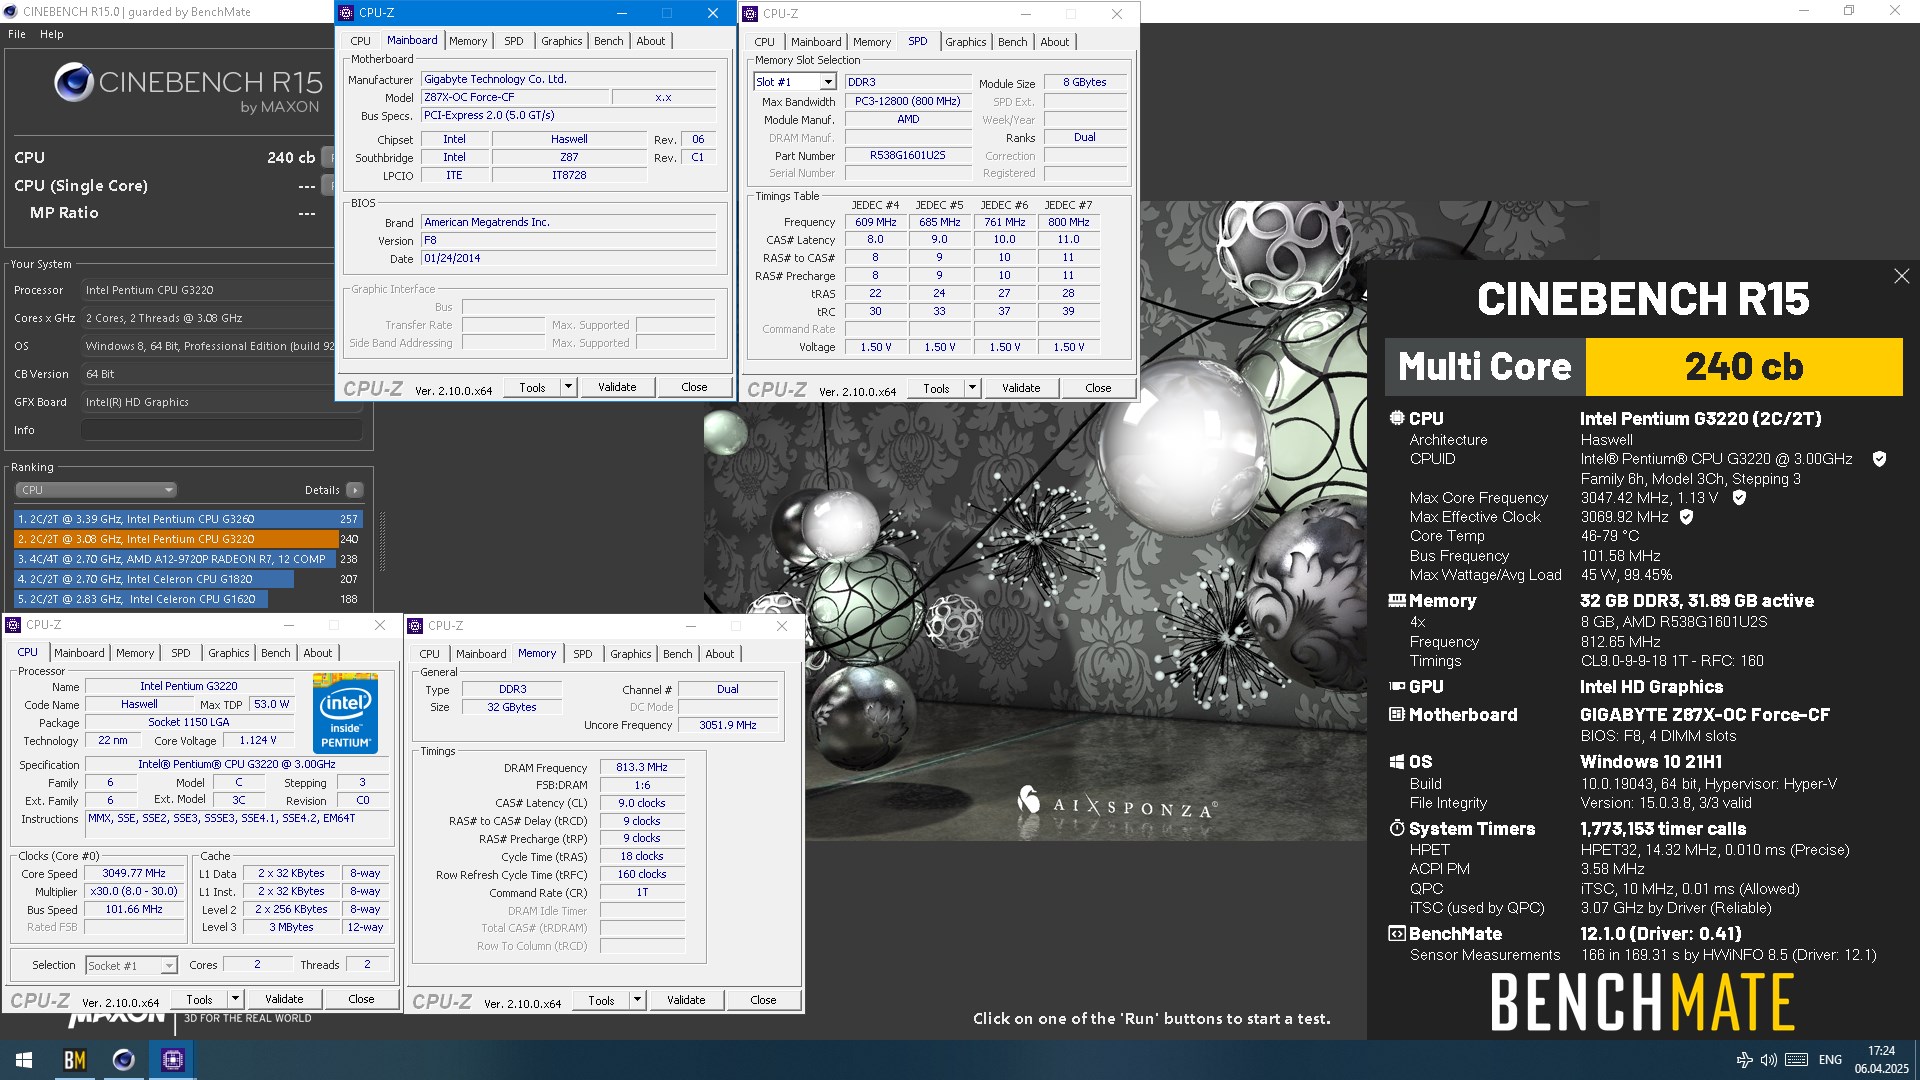Click Validate in CPU-Z Mainboard window
The height and width of the screenshot is (1080, 1920).
(617, 387)
